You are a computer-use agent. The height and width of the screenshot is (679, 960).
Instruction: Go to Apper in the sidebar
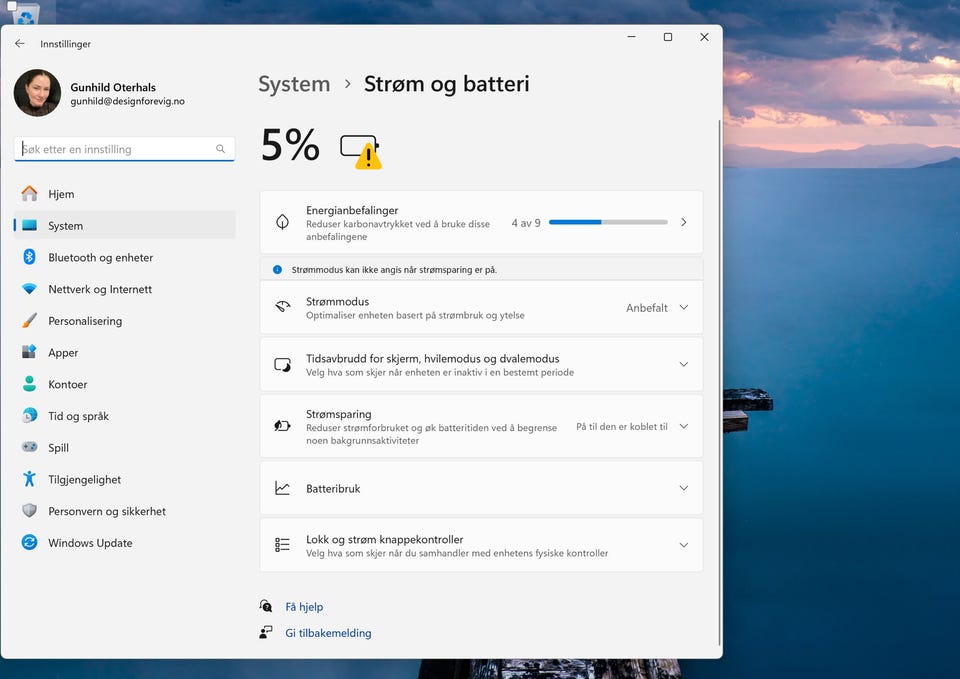63,353
